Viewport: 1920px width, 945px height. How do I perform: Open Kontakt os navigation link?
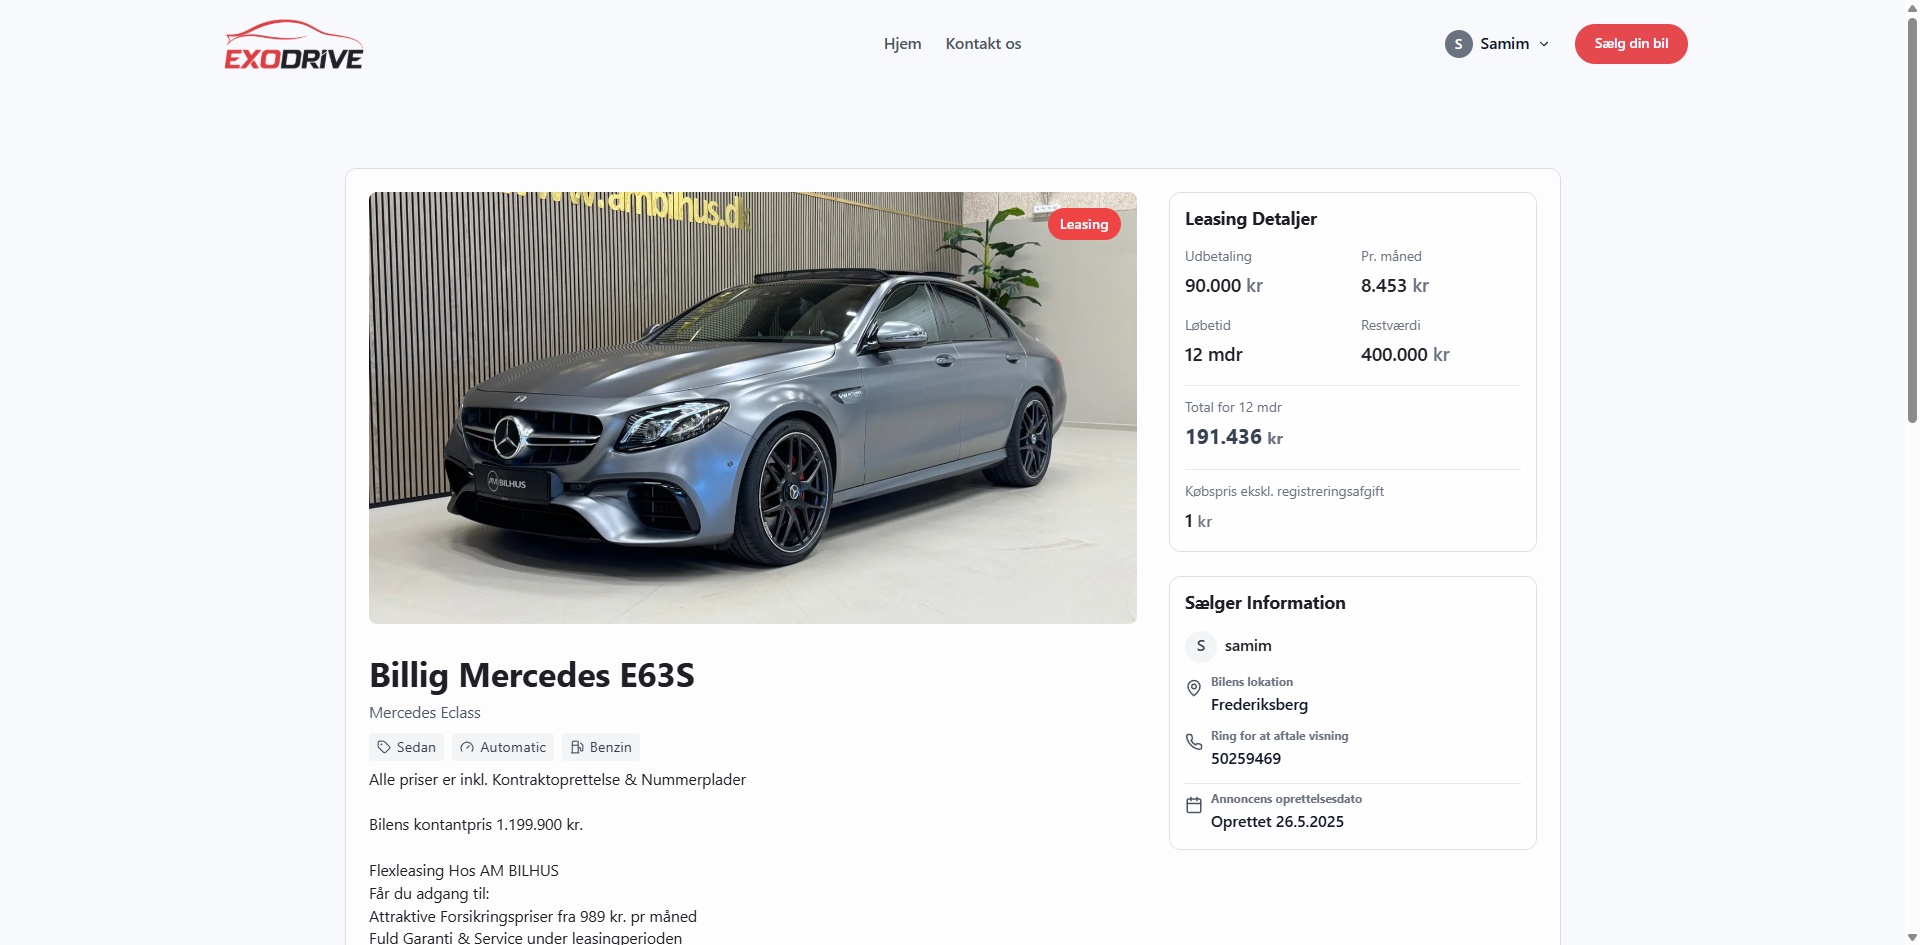pos(983,44)
